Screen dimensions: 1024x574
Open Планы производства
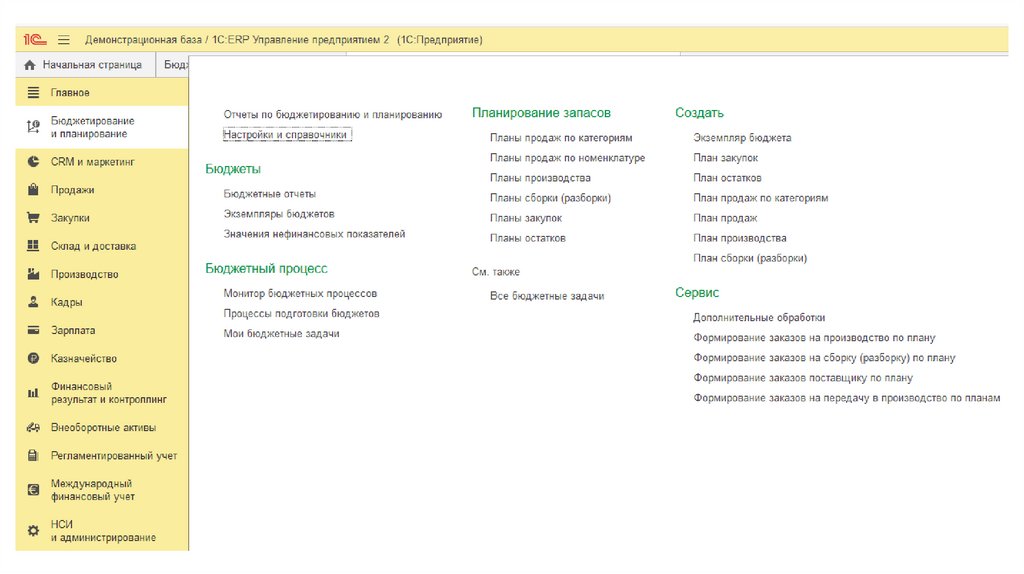tap(540, 178)
